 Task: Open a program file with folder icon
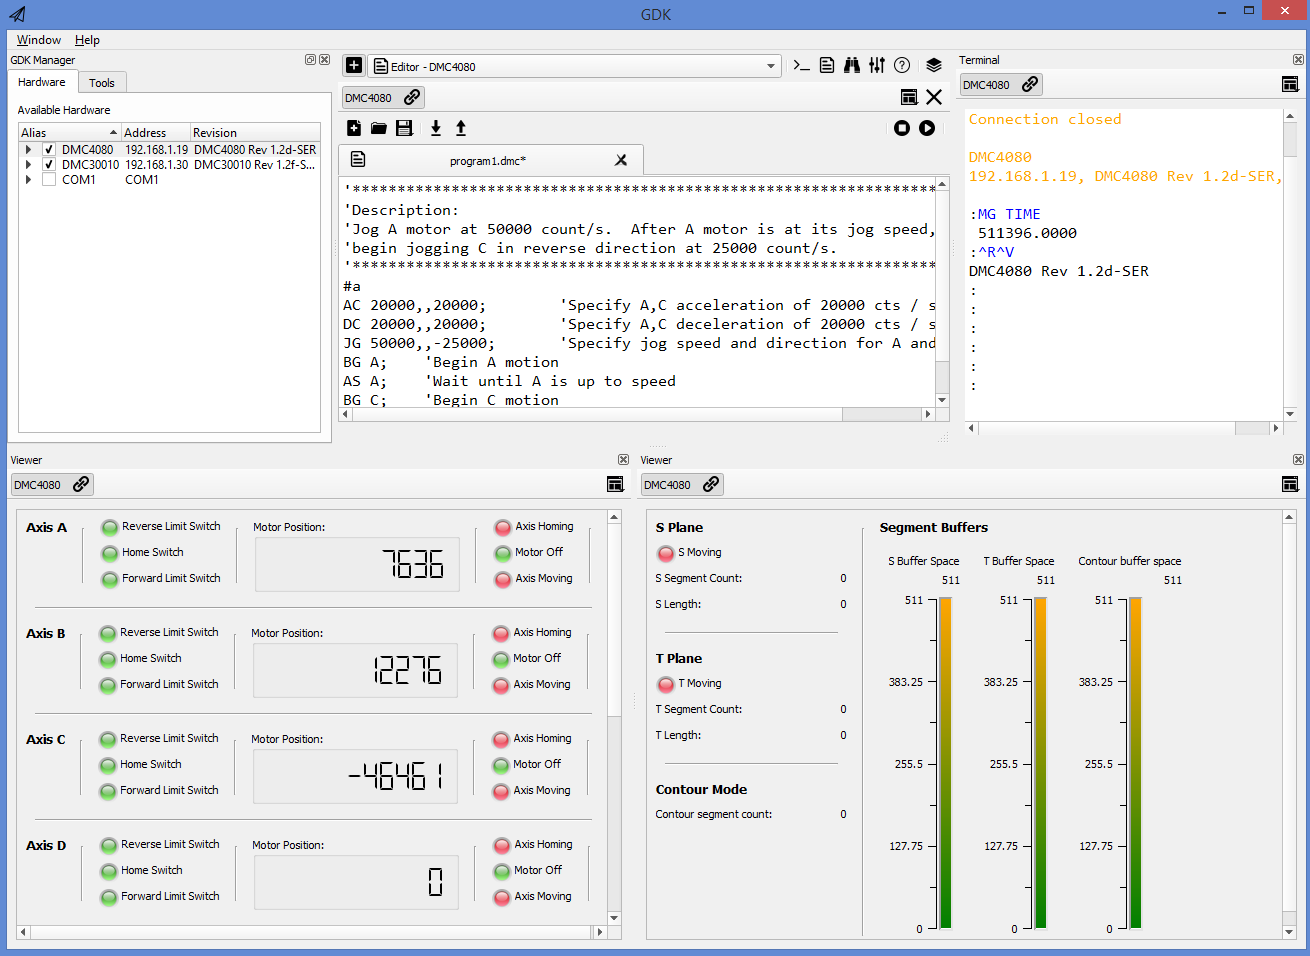coord(379,128)
